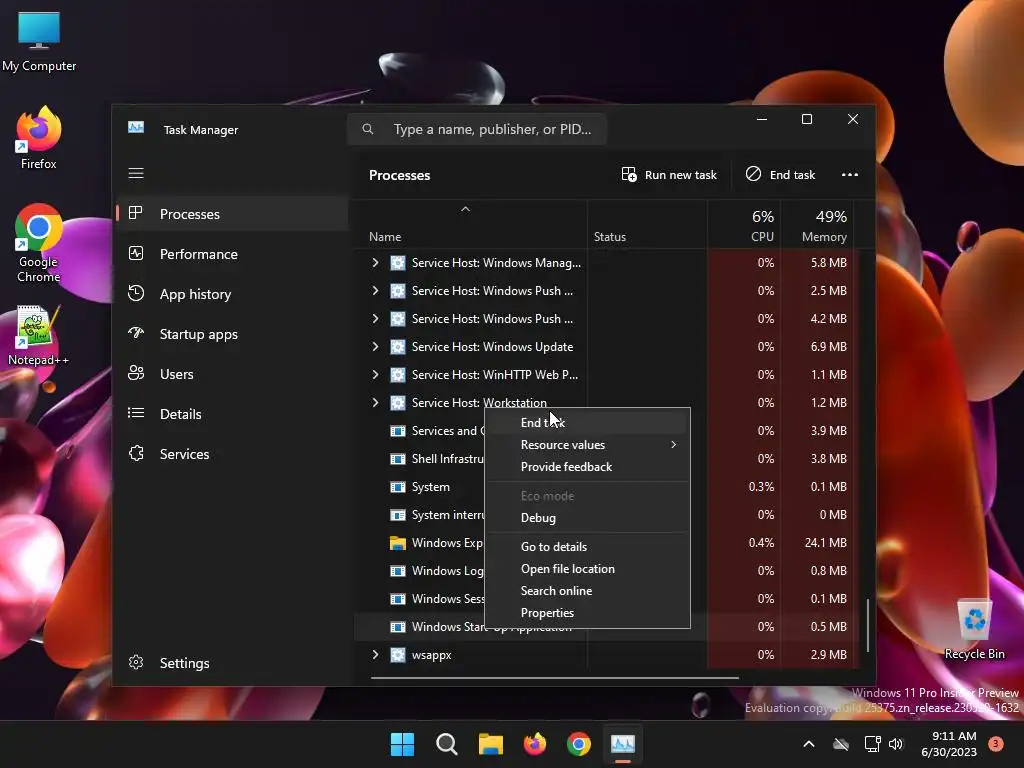Open File Explorer from taskbar
The height and width of the screenshot is (768, 1024).
pos(490,744)
